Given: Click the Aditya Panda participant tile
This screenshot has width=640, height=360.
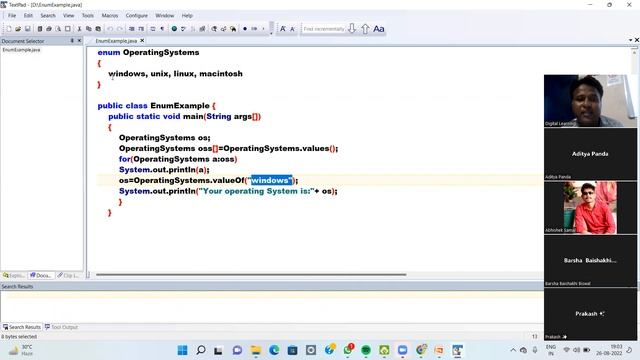Looking at the screenshot, I should [x=590, y=154].
